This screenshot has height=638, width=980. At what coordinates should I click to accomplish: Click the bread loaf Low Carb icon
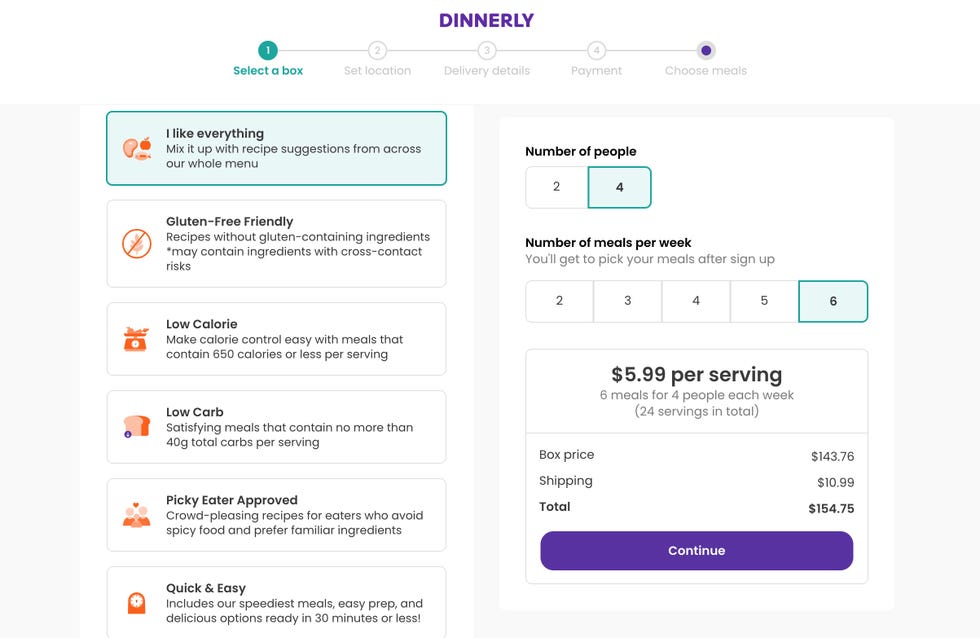[136, 427]
